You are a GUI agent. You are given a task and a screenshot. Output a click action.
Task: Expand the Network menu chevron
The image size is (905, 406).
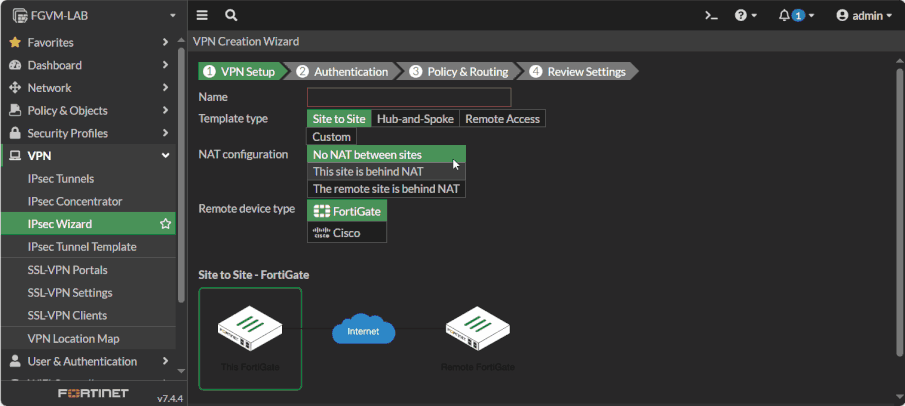165,88
